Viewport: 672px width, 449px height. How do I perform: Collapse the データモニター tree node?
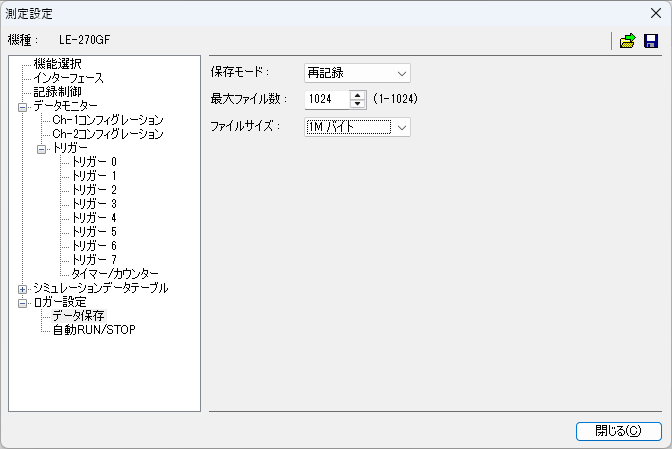[x=22, y=106]
